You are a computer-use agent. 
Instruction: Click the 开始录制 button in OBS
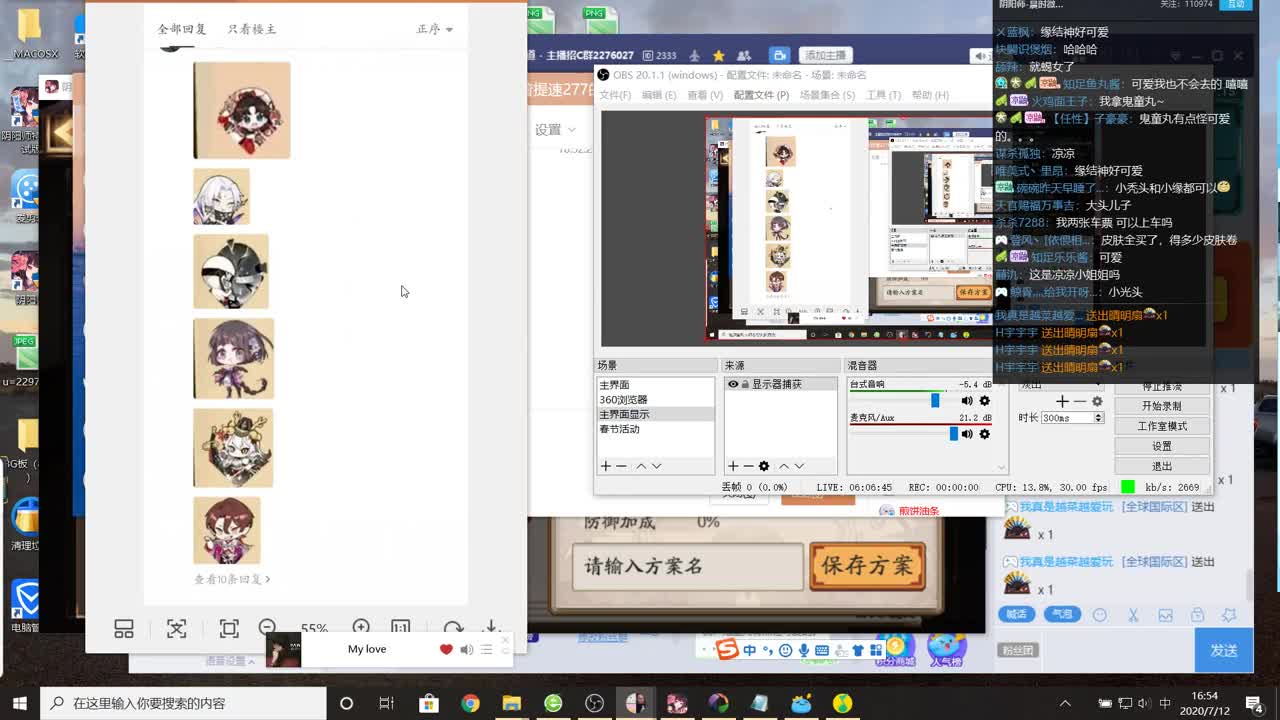pos(1161,406)
